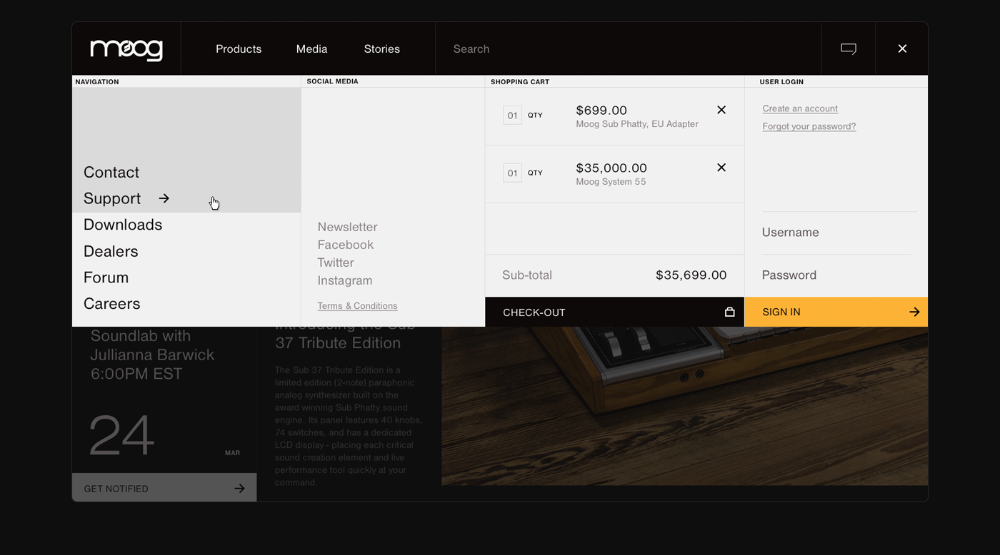Click Create an account link
The height and width of the screenshot is (555, 1000).
pyautogui.click(x=800, y=109)
